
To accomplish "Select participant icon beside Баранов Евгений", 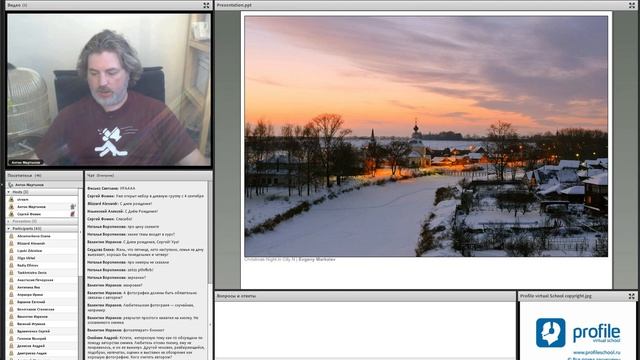I will pos(11,302).
